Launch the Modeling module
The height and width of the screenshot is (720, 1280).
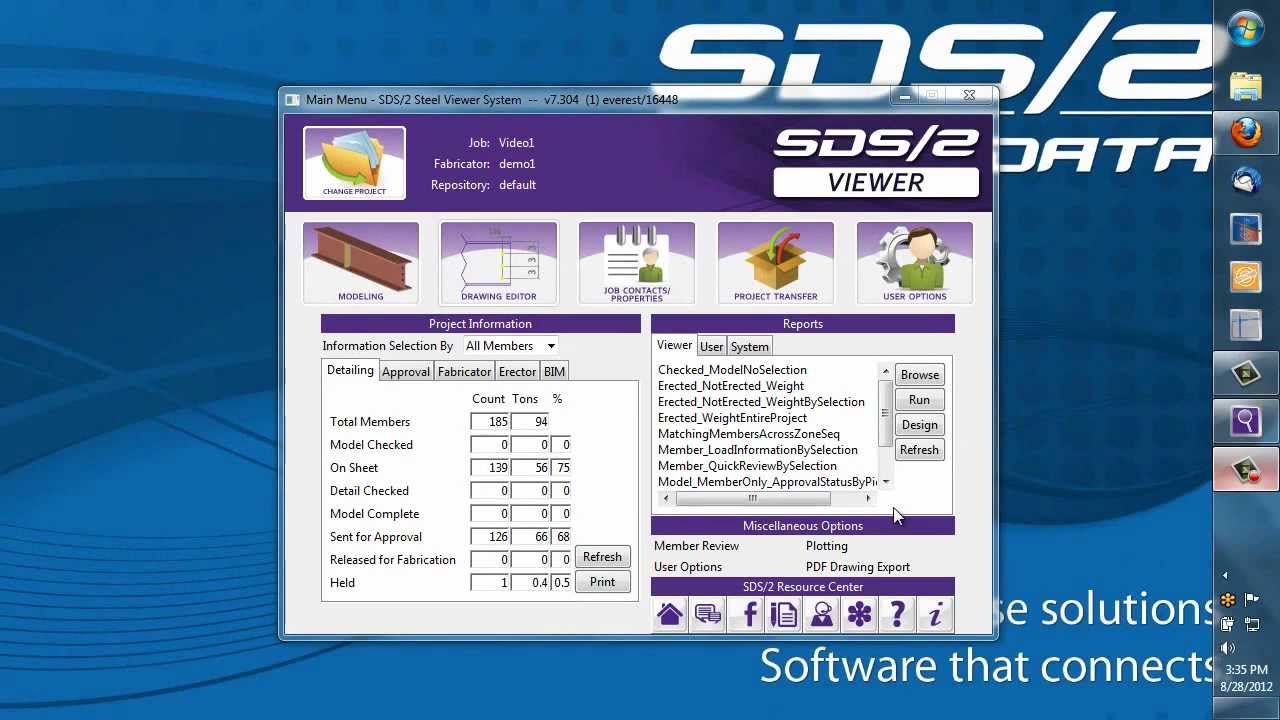tap(361, 262)
